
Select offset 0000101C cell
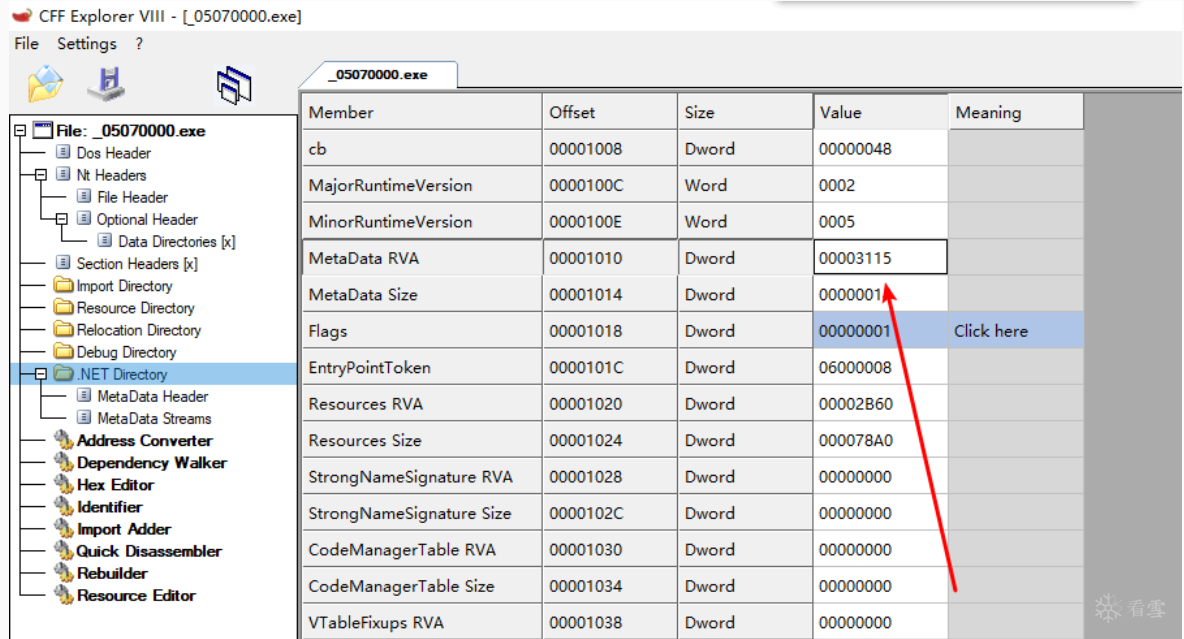point(609,367)
